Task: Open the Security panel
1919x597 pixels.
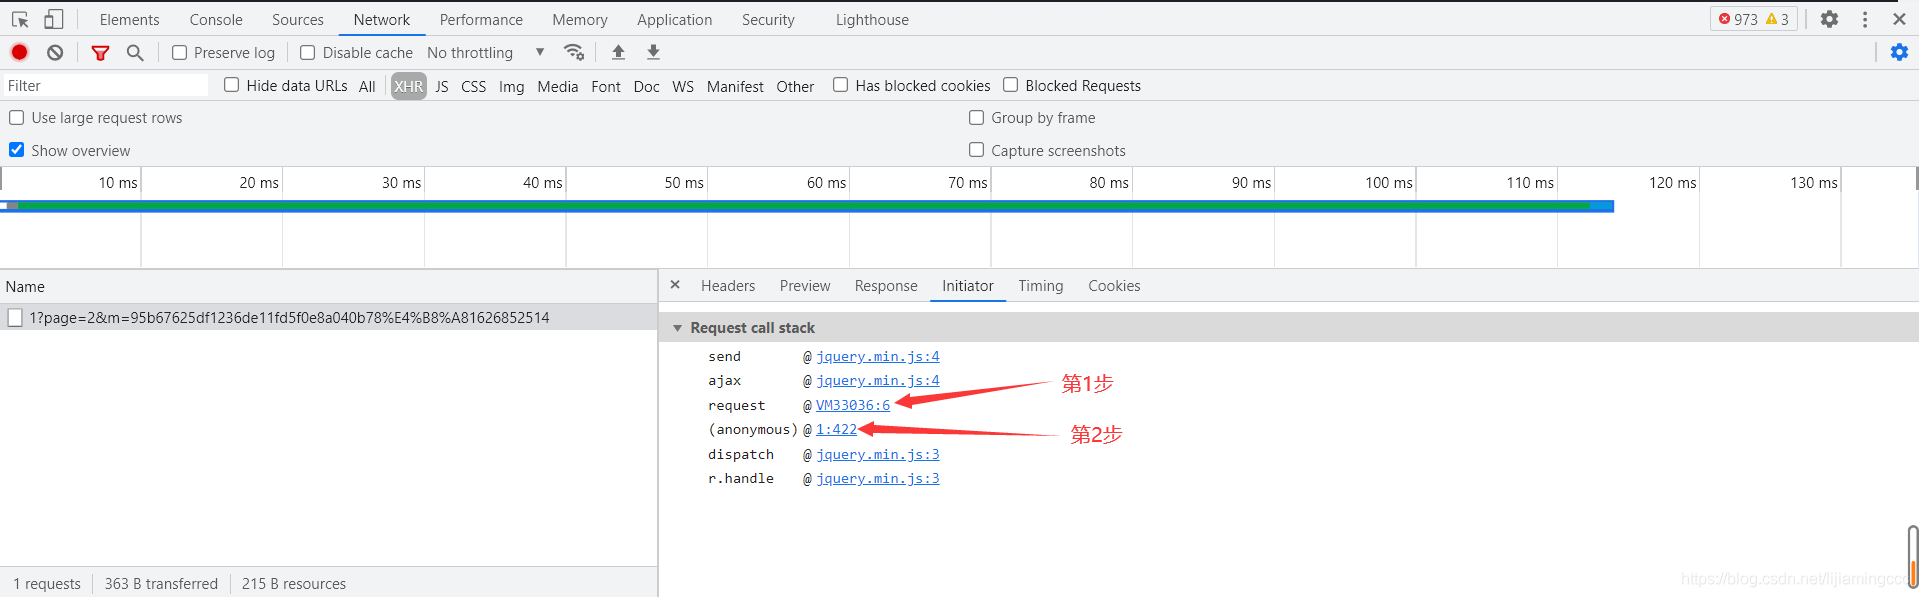Action: coord(768,19)
